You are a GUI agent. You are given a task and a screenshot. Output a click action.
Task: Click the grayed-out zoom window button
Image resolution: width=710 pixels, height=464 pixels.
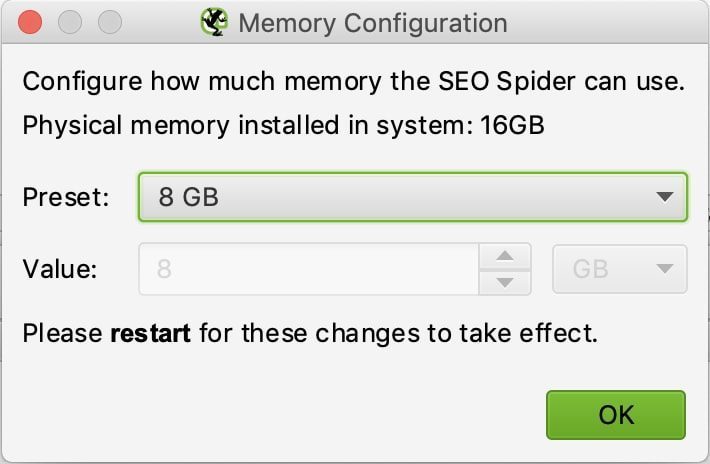pos(110,22)
